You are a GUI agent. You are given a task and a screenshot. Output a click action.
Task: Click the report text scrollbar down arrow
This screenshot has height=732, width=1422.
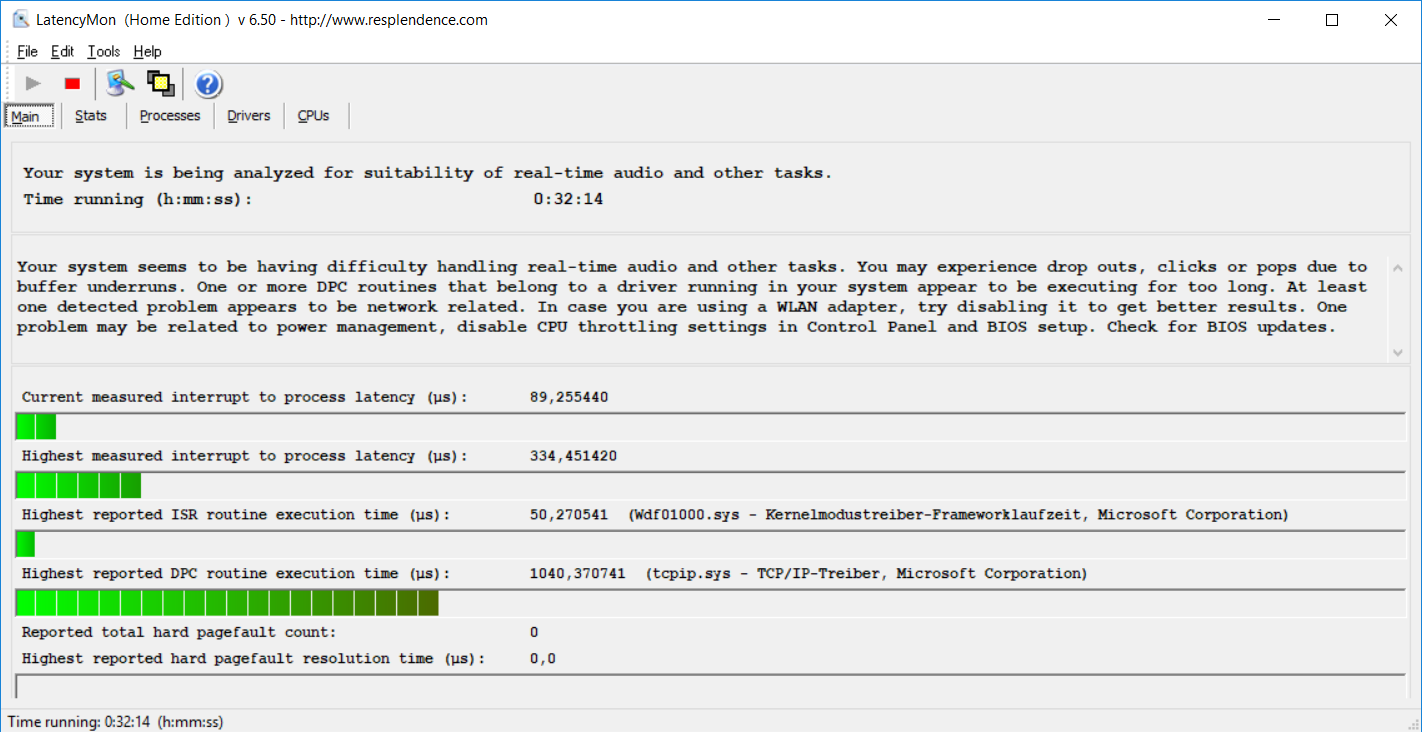pyautogui.click(x=1398, y=352)
